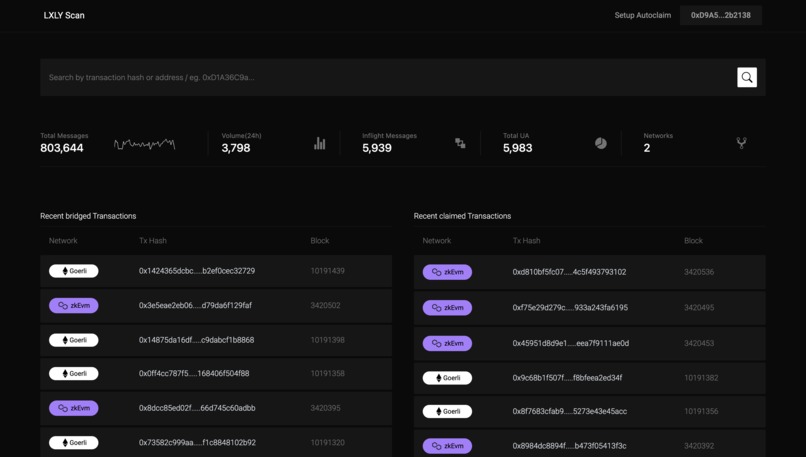Open claimed tx 0xf75e29d279c....933a243fa6195

pos(570,307)
